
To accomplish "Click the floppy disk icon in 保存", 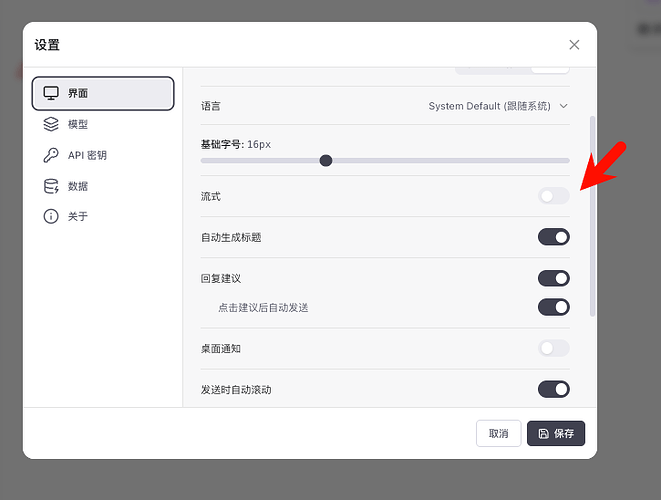I will coord(544,433).
